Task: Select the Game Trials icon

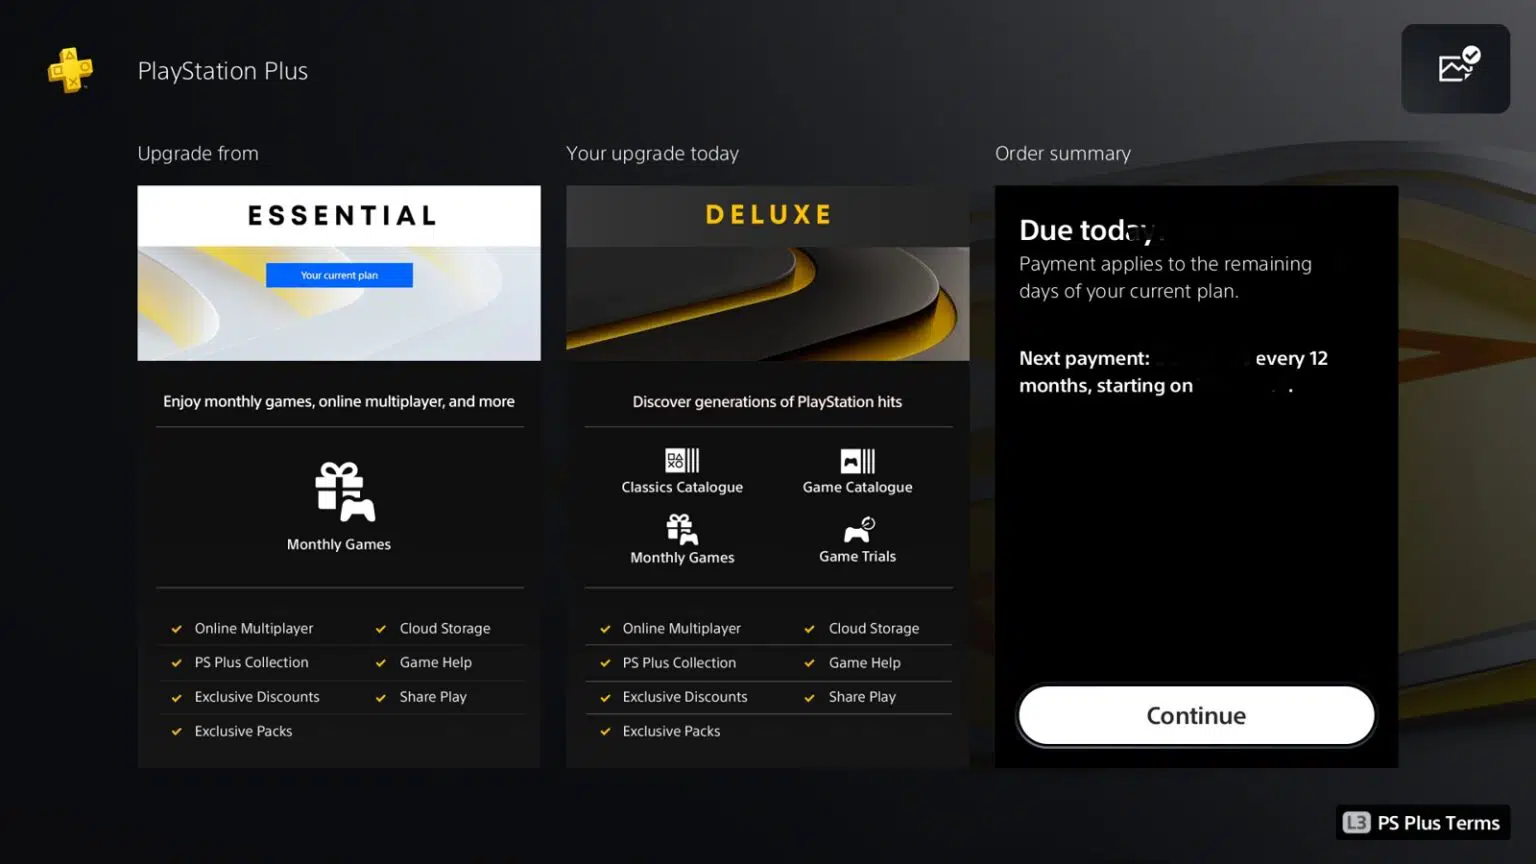Action: click(x=858, y=529)
